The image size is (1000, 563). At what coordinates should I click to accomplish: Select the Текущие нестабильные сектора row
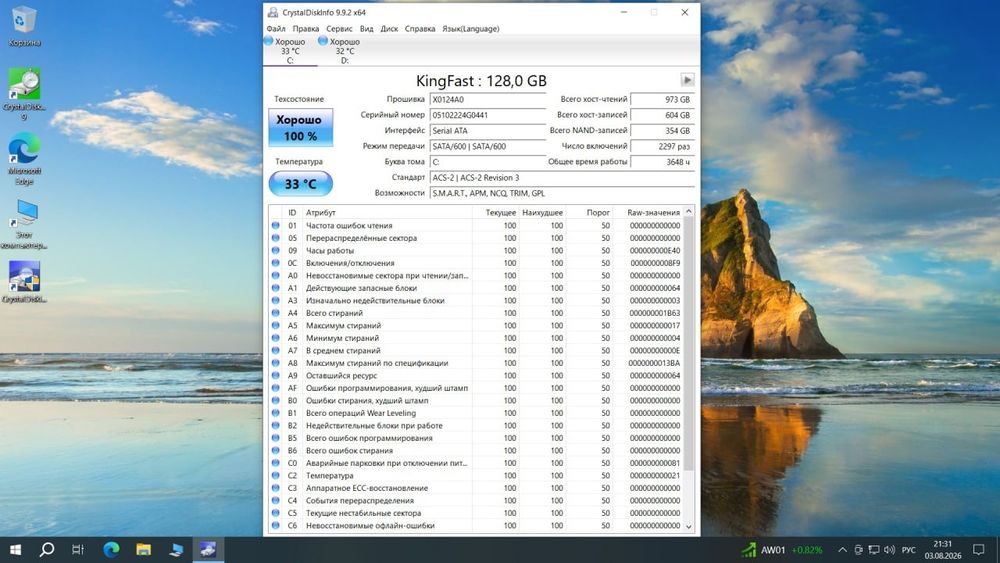click(x=476, y=513)
